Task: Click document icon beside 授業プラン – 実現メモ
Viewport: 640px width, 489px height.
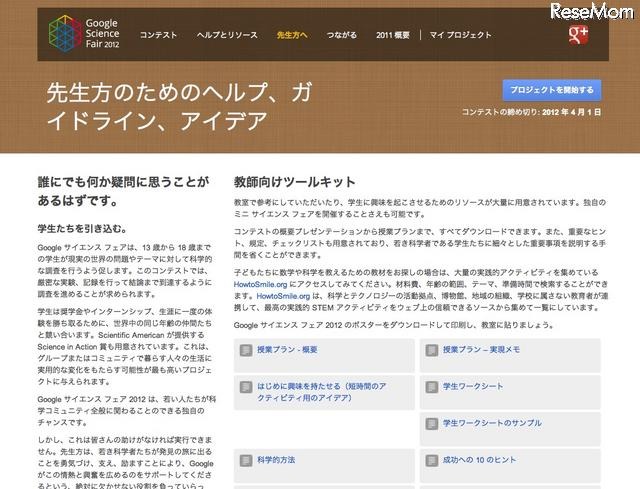Action: (x=431, y=350)
